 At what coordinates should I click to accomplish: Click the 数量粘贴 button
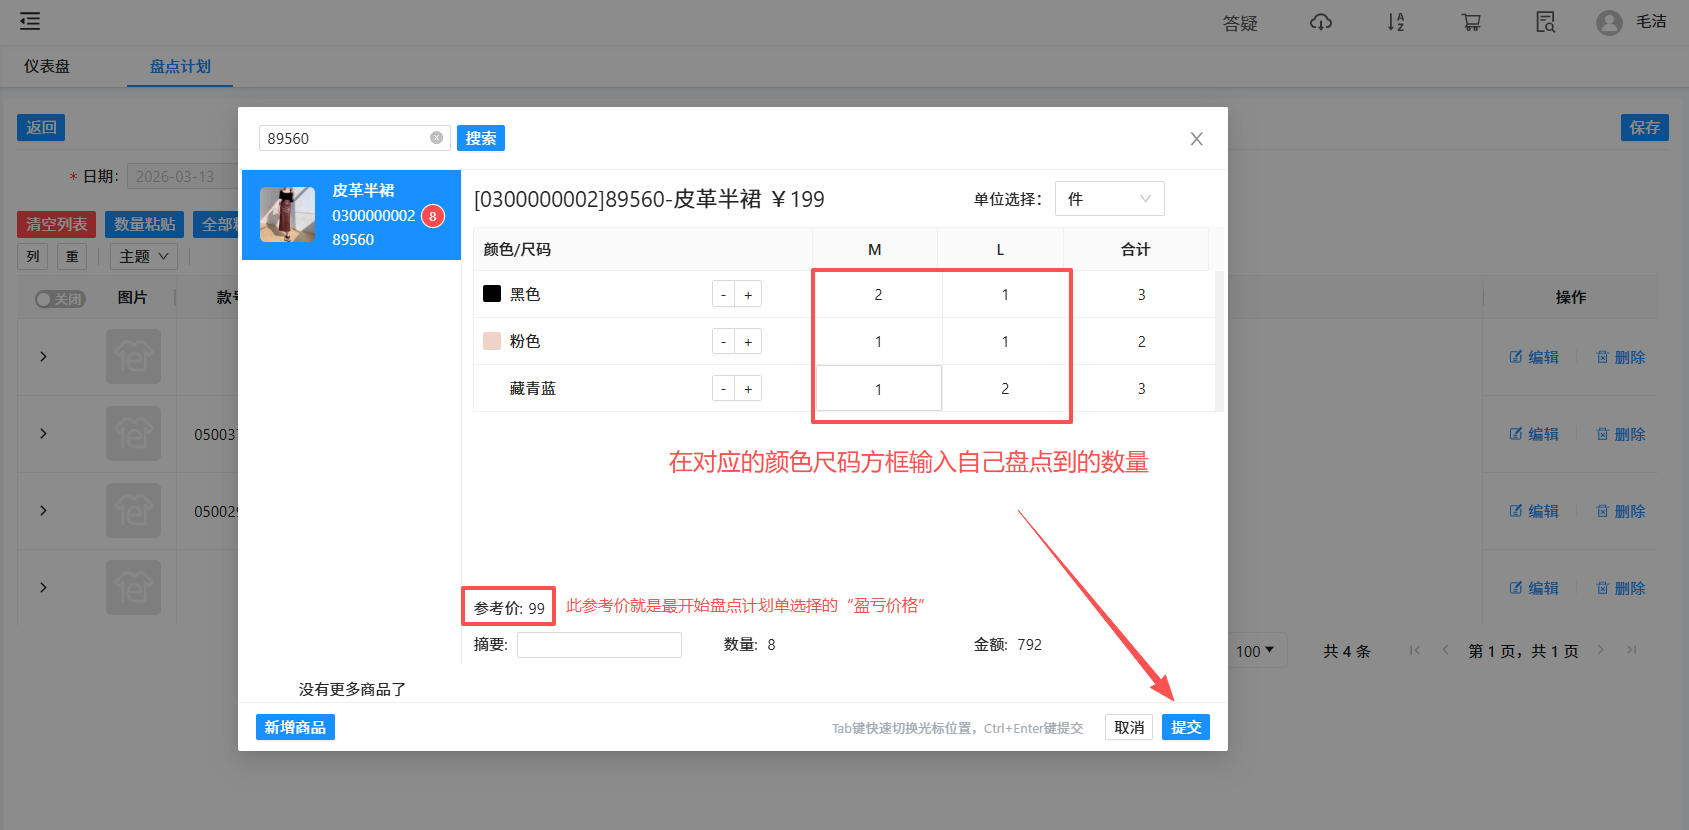pyautogui.click(x=145, y=224)
